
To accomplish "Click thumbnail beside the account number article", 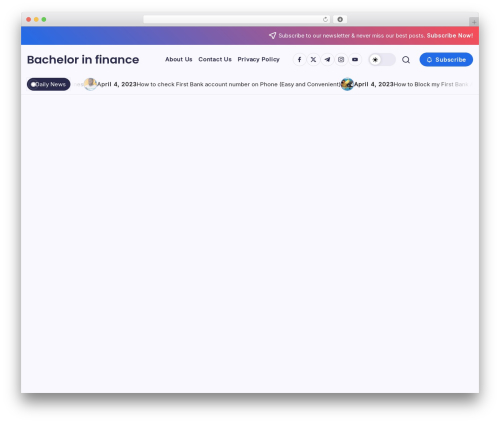I will point(90,84).
